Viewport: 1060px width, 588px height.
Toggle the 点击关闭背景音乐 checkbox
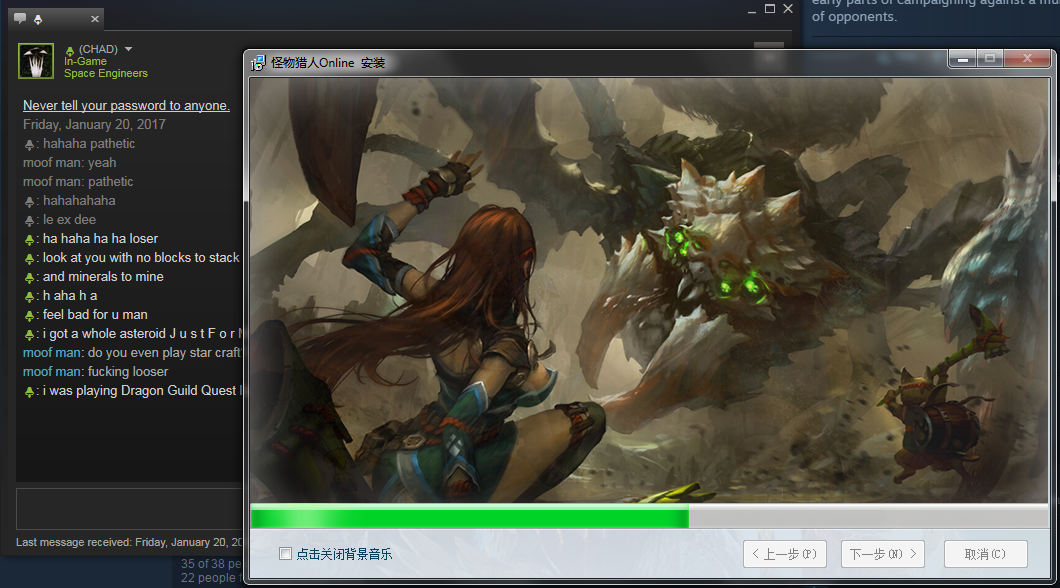click(285, 554)
